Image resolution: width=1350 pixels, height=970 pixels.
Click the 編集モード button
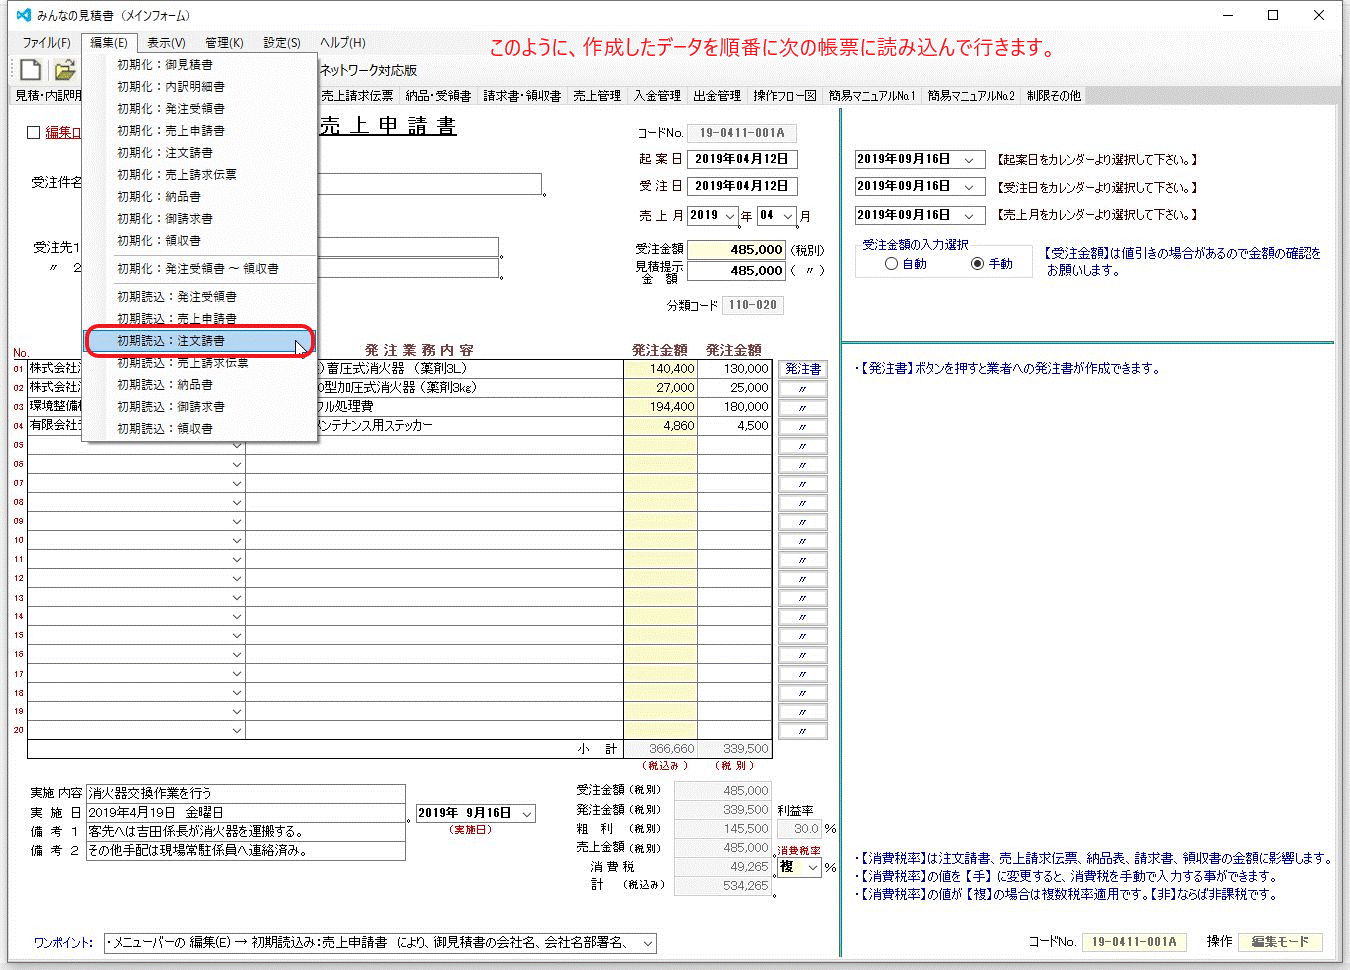[x=1280, y=942]
